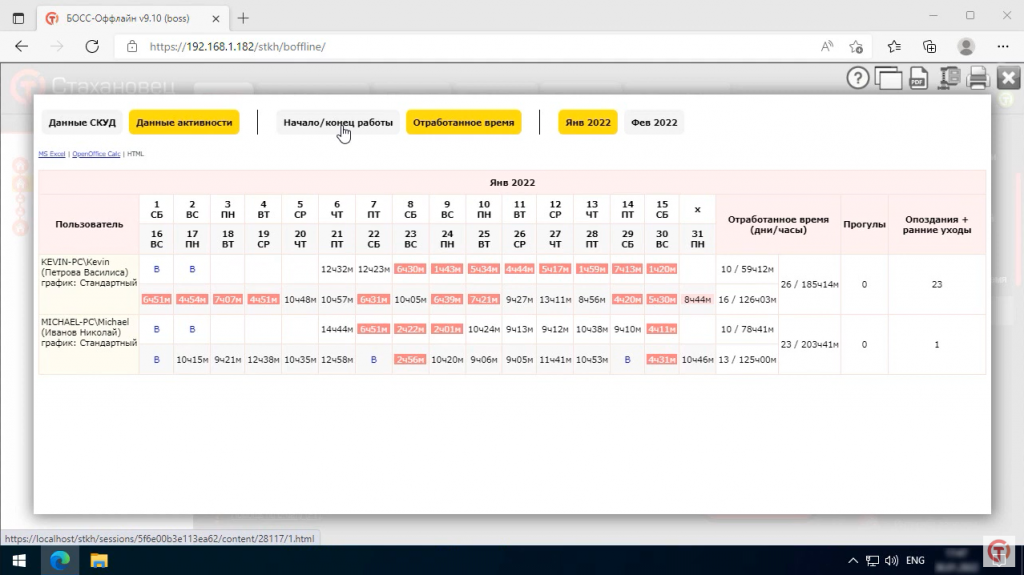1024x575 pixels.
Task: Close the БОСС-Оффлайн tab
Action: [216, 18]
